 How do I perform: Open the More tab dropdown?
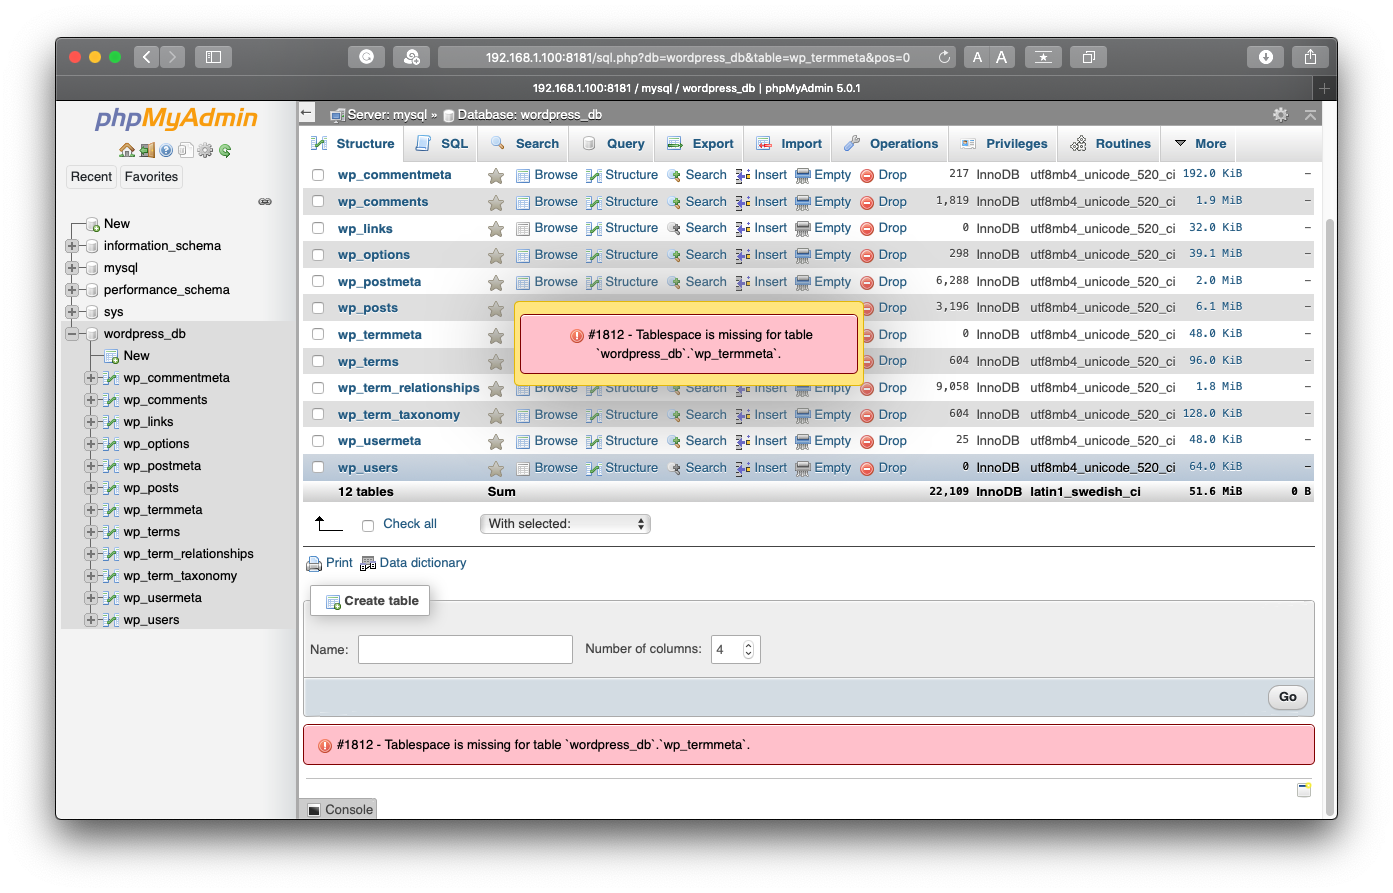point(1199,144)
